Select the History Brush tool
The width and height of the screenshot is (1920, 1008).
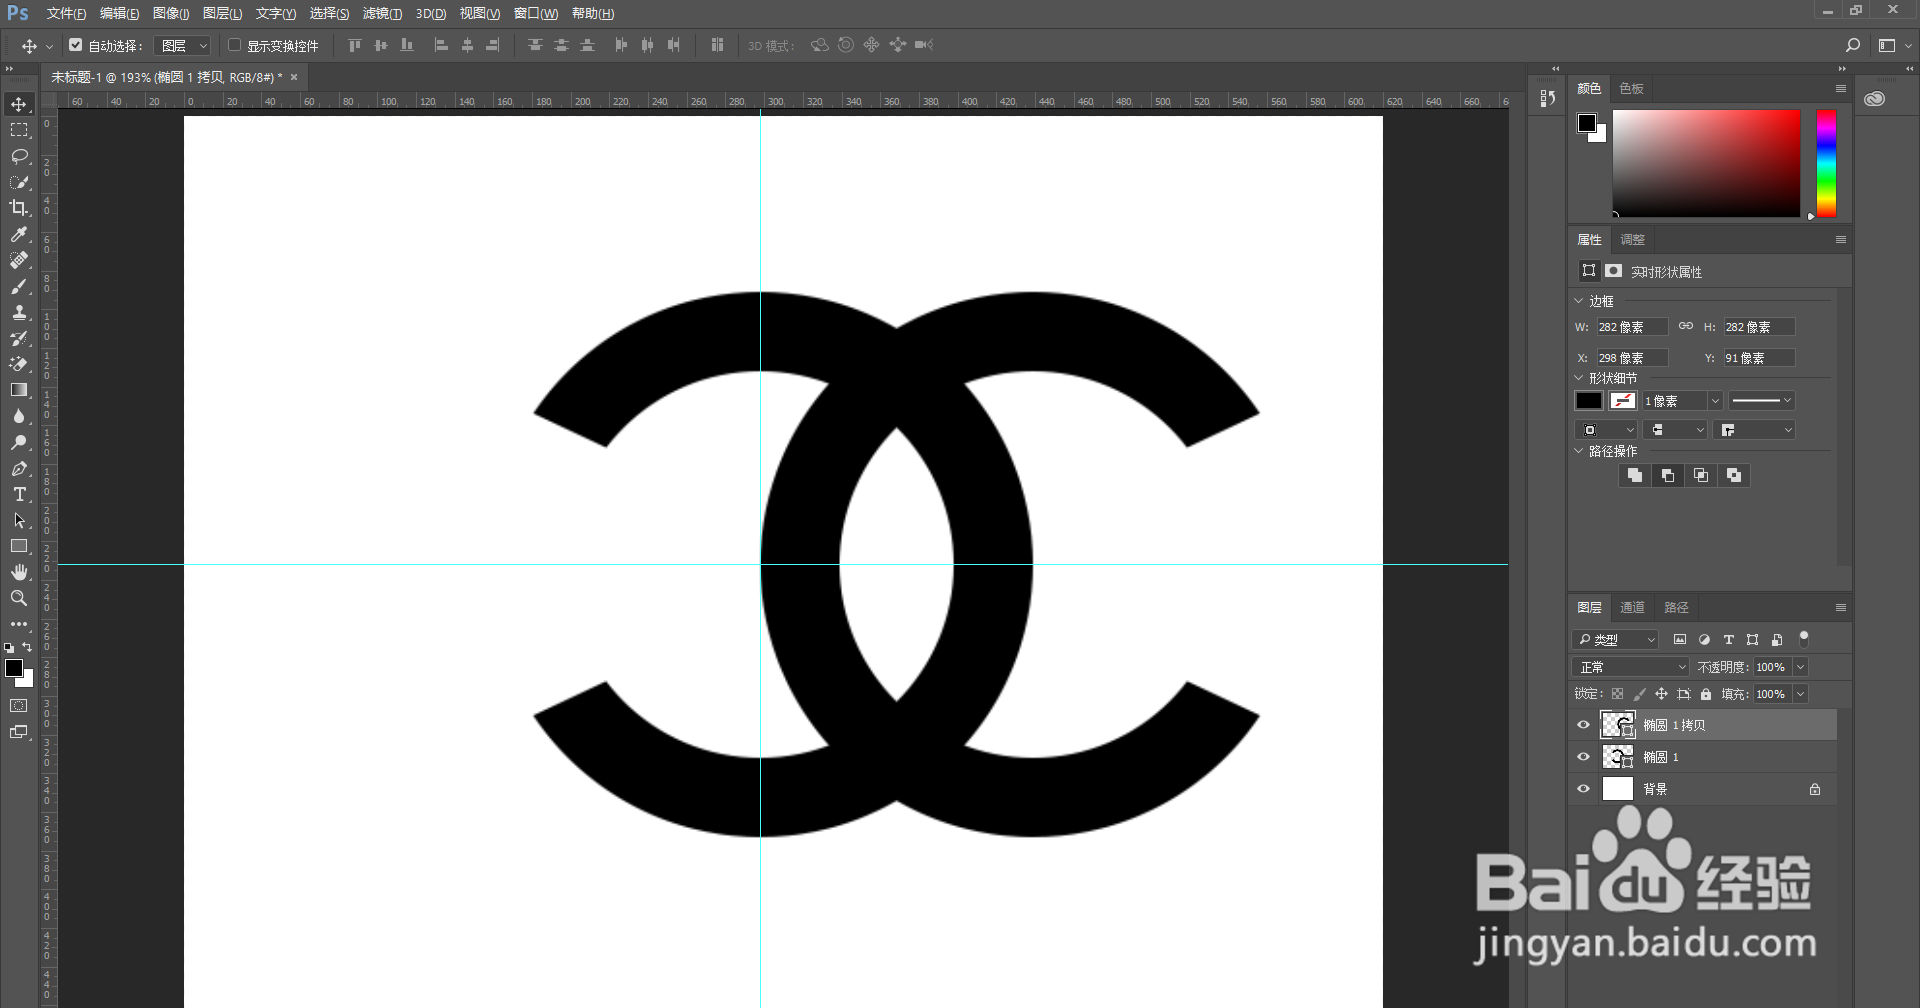click(19, 338)
